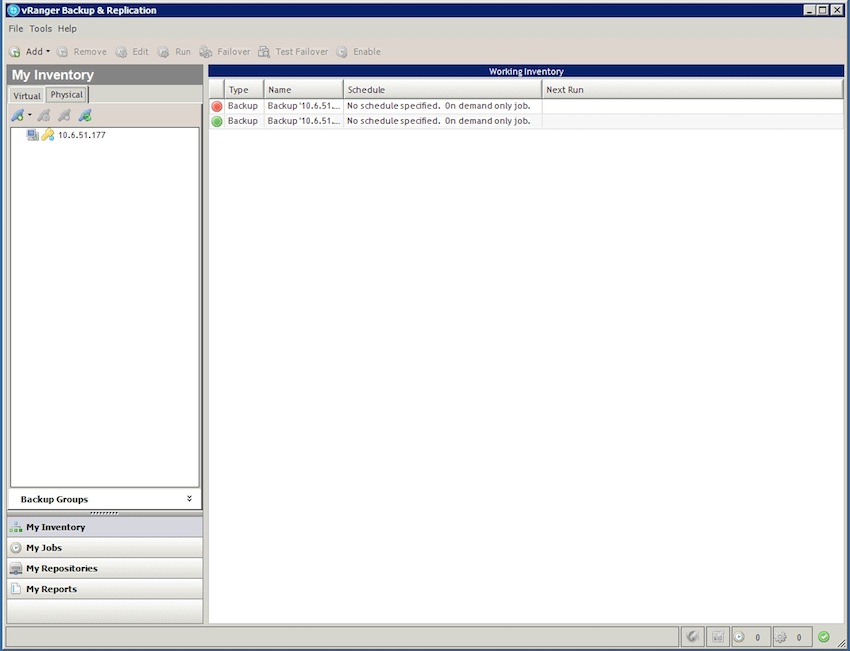Switch to the Physical inventory tab
The width and height of the screenshot is (850, 651).
pos(67,94)
